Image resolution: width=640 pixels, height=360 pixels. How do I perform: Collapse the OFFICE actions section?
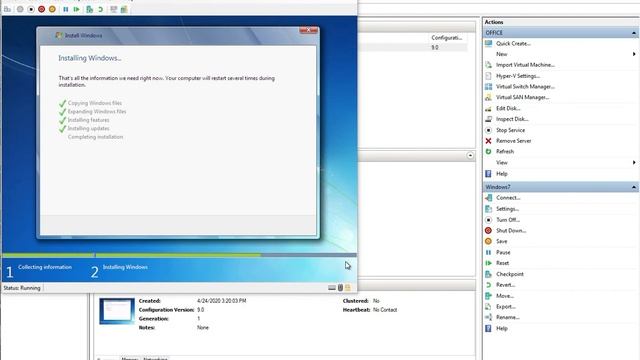point(633,33)
